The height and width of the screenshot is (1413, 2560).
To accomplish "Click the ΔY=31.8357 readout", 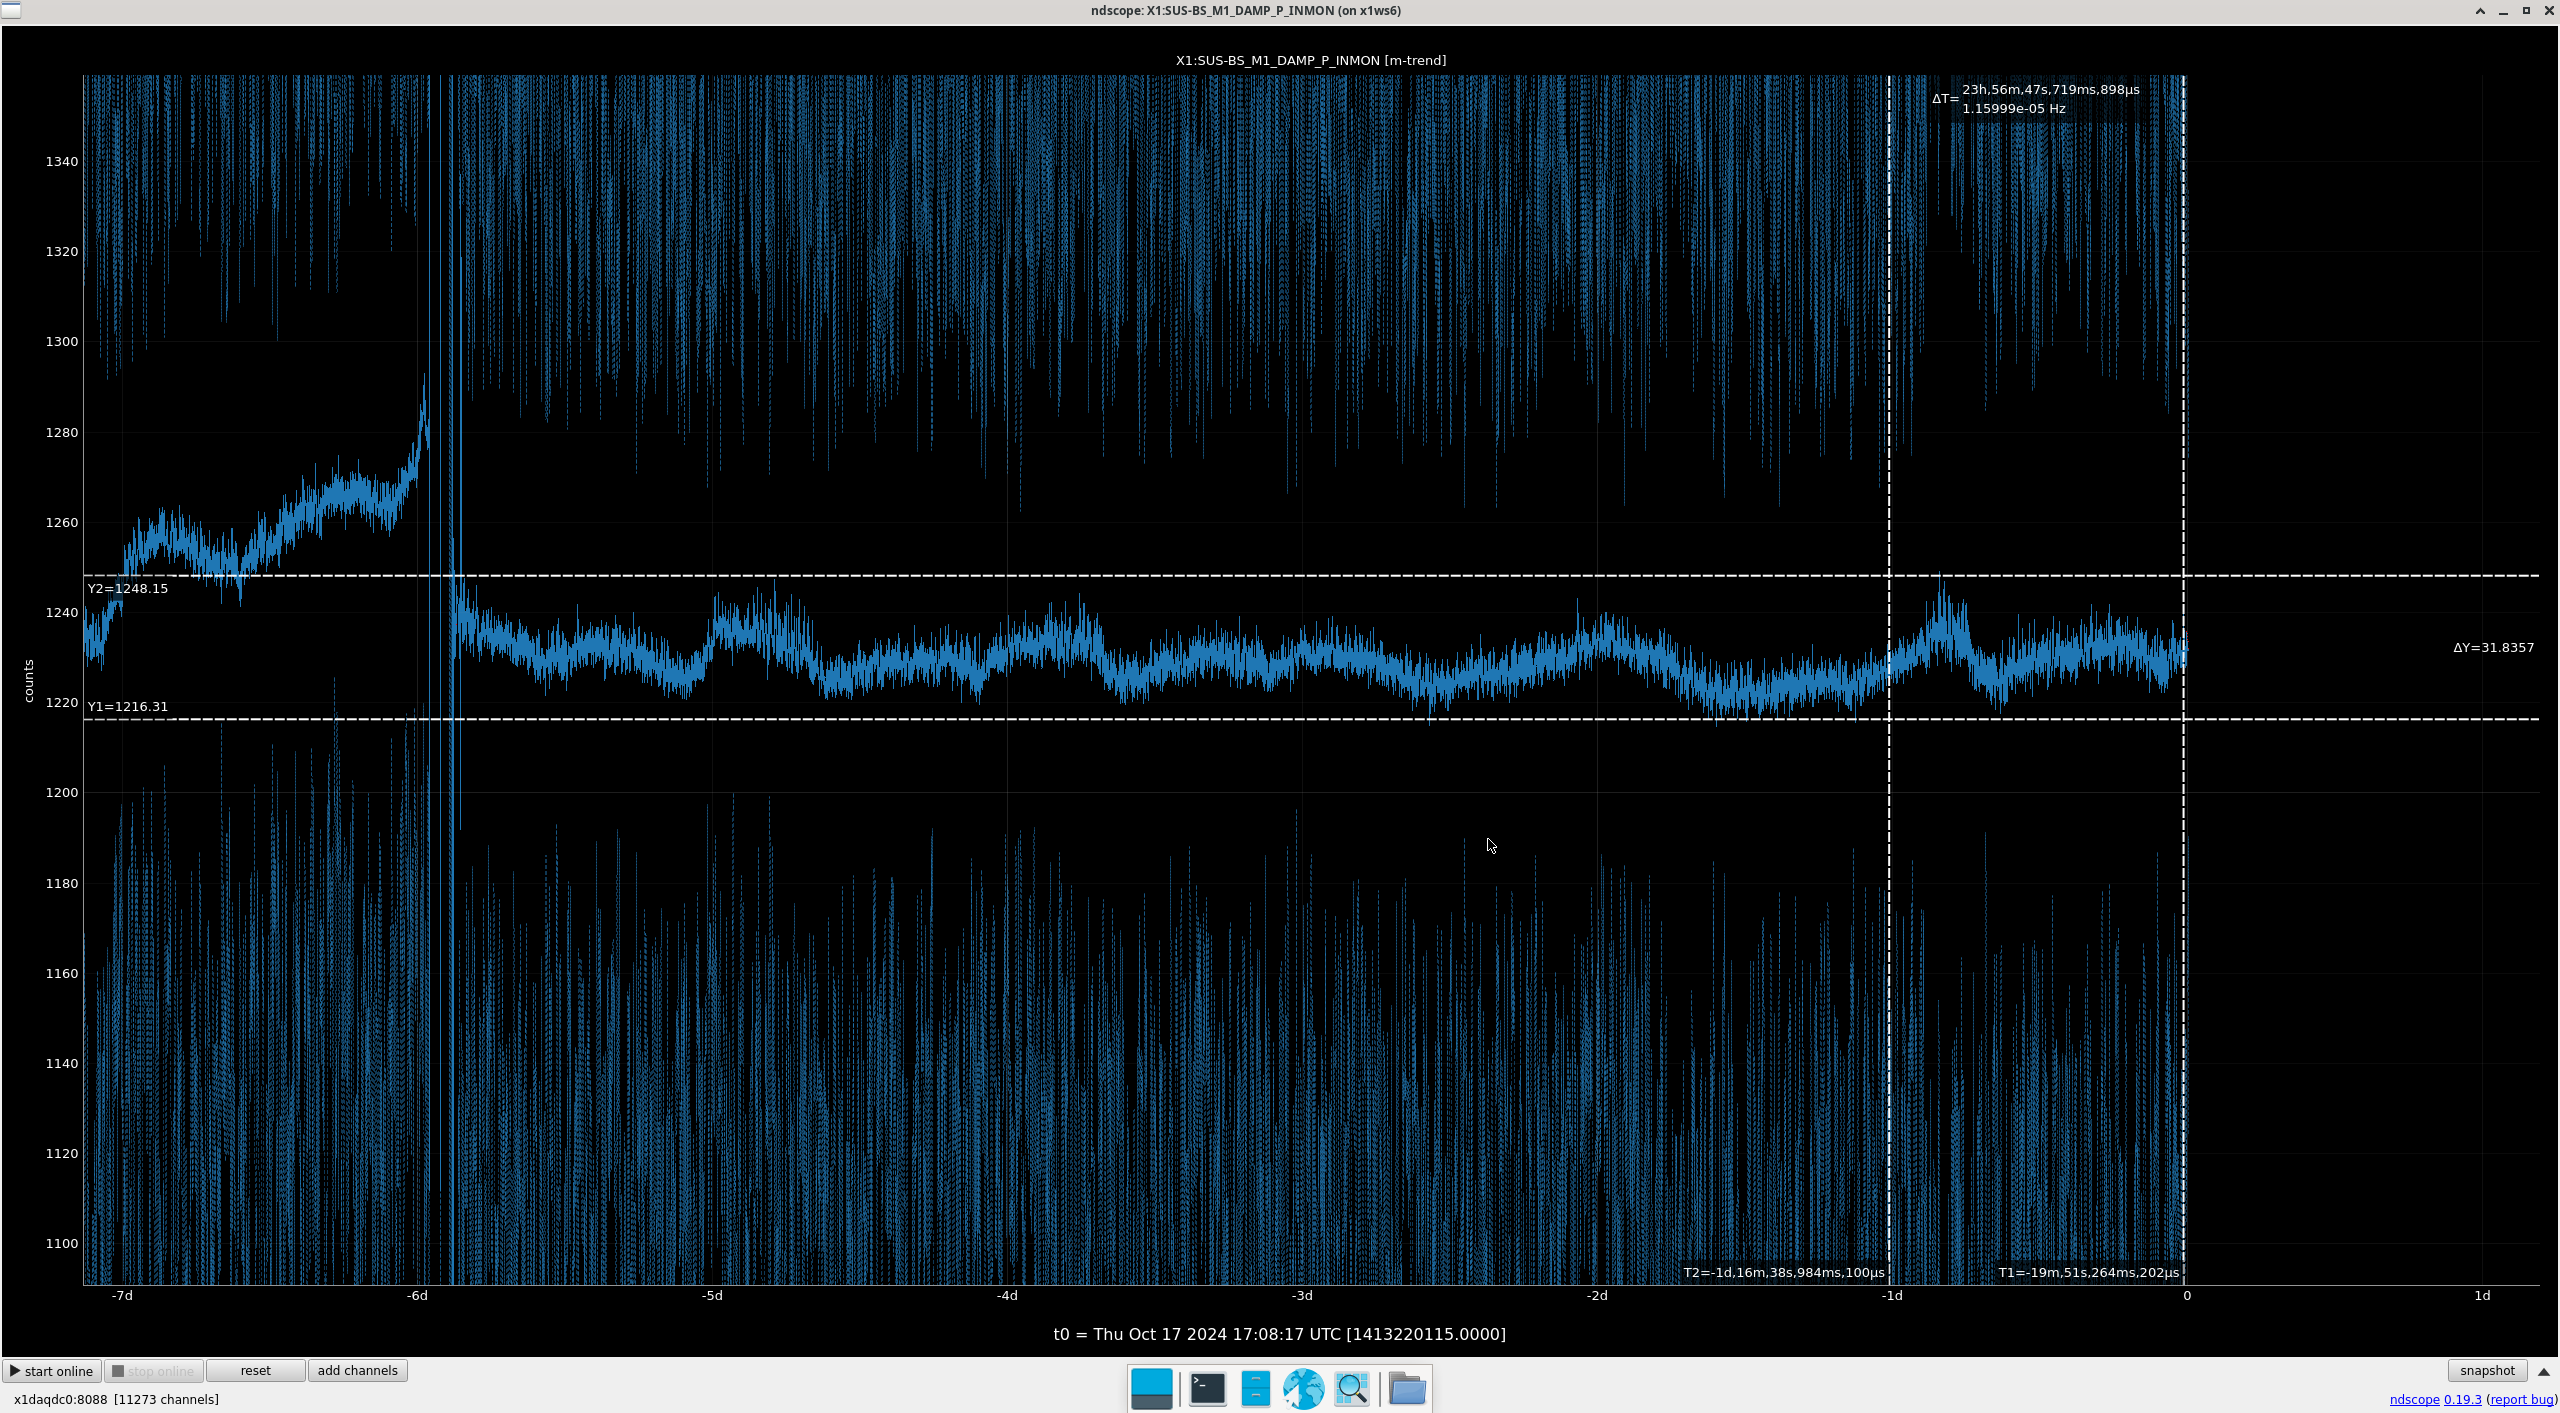I will click(x=2493, y=647).
